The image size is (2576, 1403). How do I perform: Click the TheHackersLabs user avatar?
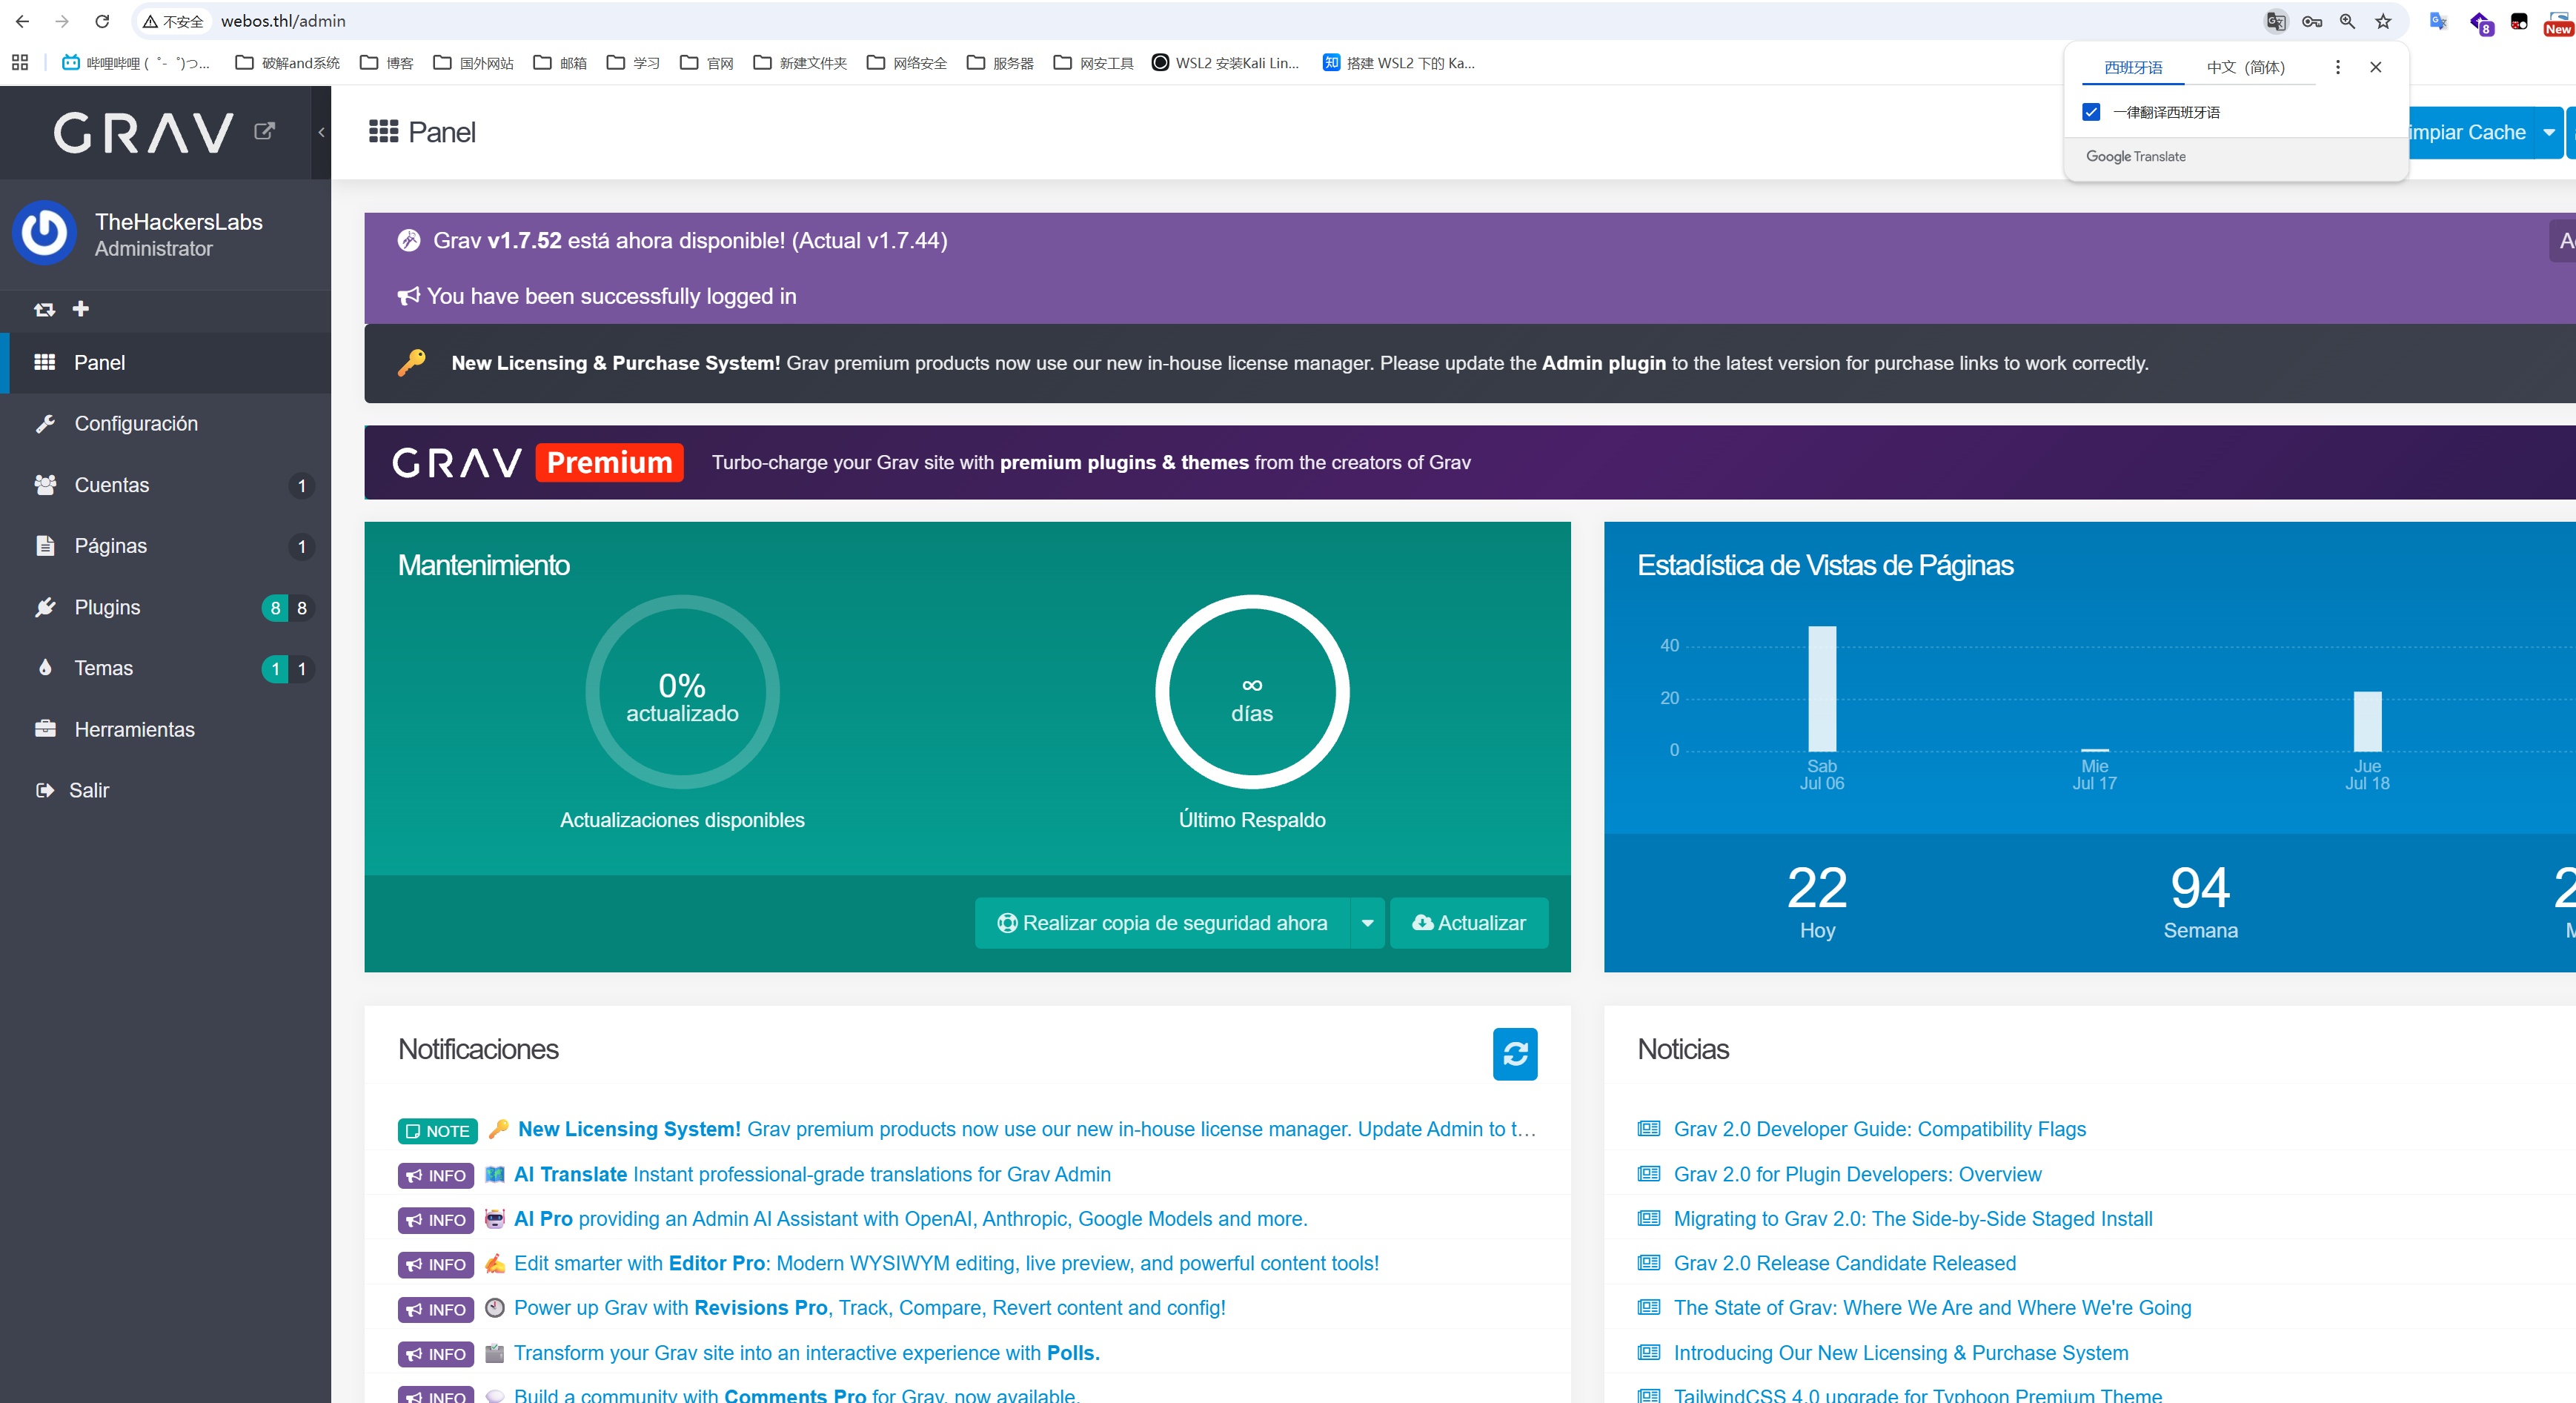[44, 233]
